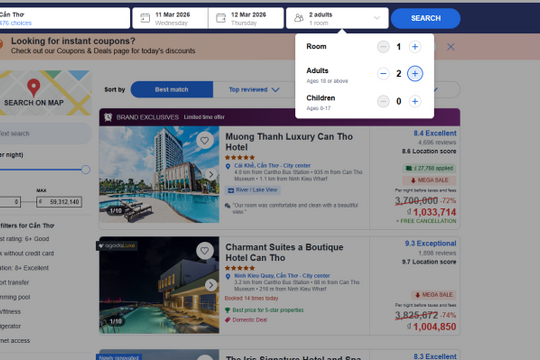Open the check-in date 11 Mar 2026
This screenshot has height=360, width=540.
170,18
